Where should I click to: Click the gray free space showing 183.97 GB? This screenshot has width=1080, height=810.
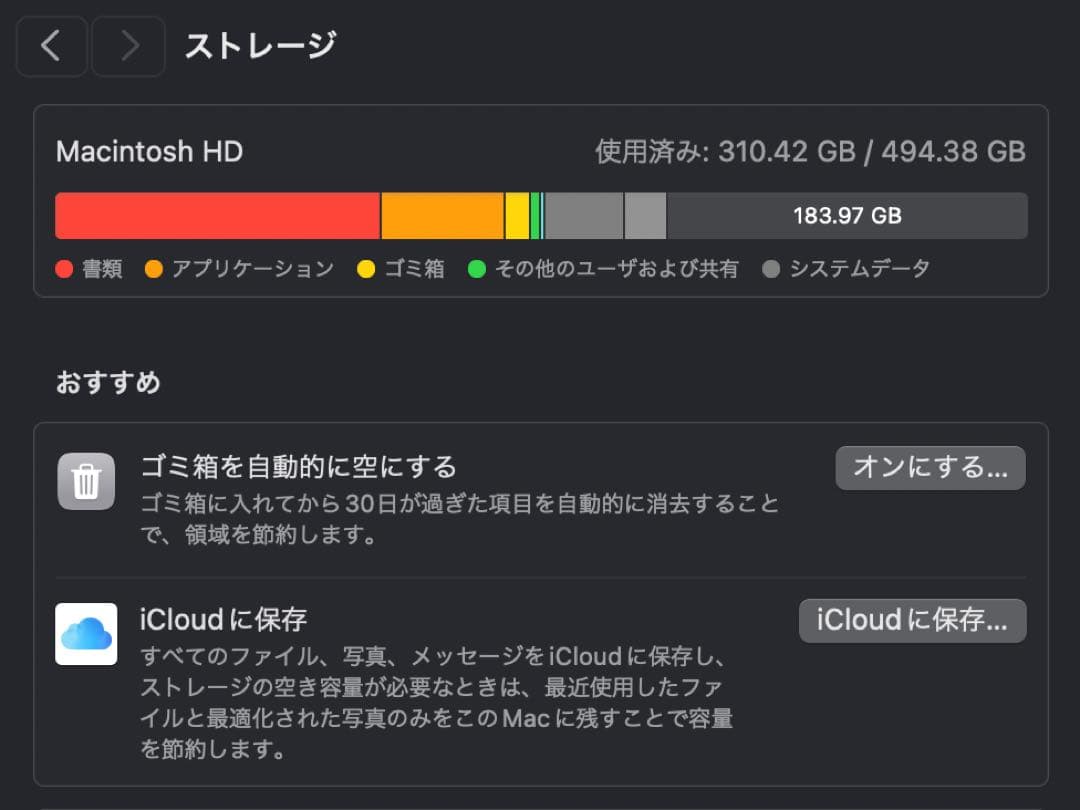click(x=850, y=215)
